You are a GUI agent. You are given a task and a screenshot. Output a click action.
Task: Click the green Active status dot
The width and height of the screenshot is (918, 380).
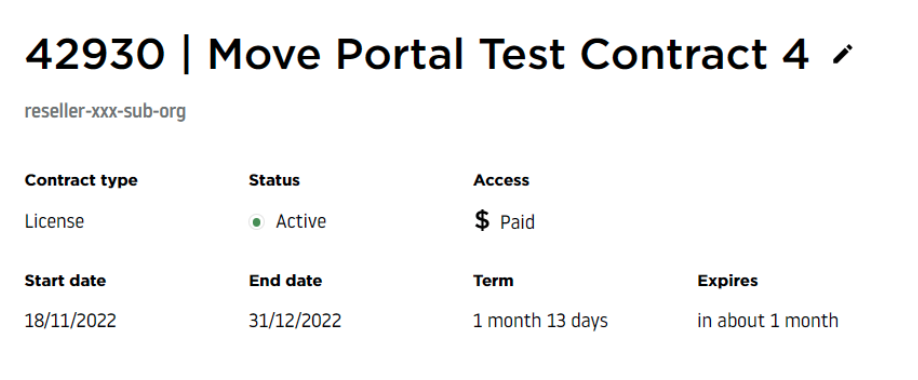tap(256, 222)
